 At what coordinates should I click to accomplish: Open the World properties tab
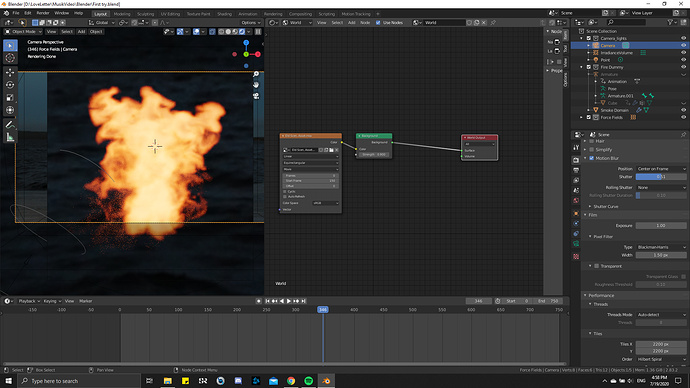coord(576,200)
